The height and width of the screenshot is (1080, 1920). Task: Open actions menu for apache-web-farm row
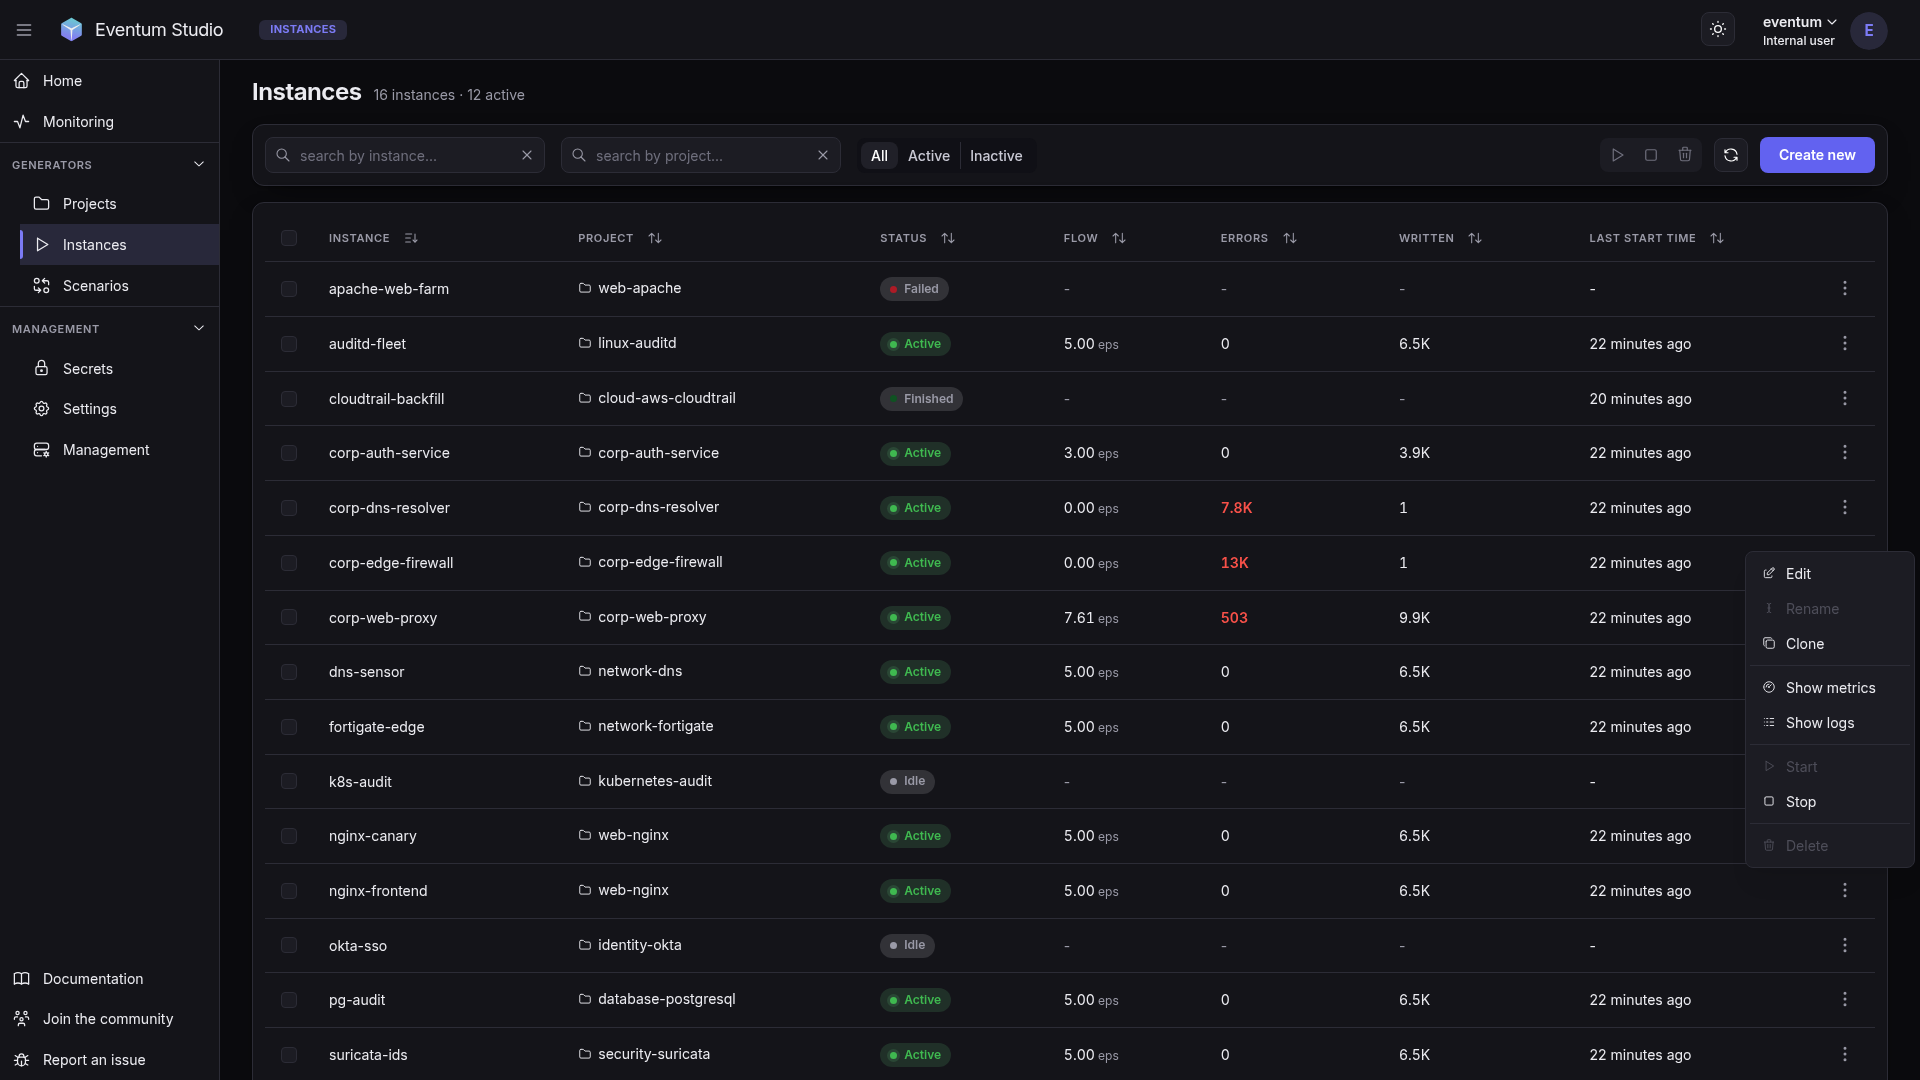[1845, 289]
